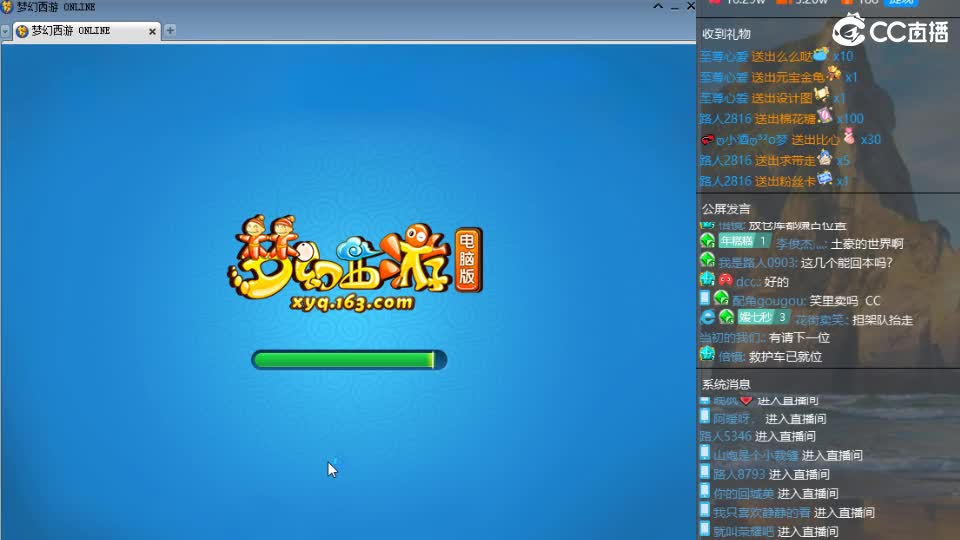The image size is (960, 540).
Task: Select the 收到礼物 section header
Action: tap(726, 34)
